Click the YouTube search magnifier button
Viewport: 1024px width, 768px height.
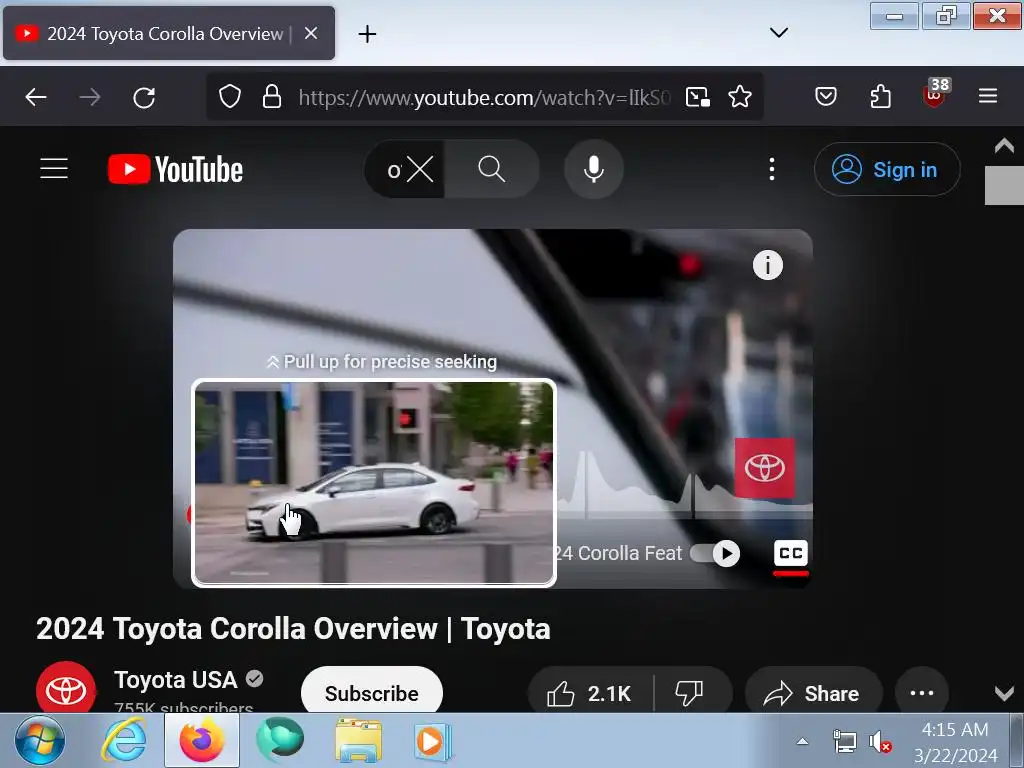492,169
